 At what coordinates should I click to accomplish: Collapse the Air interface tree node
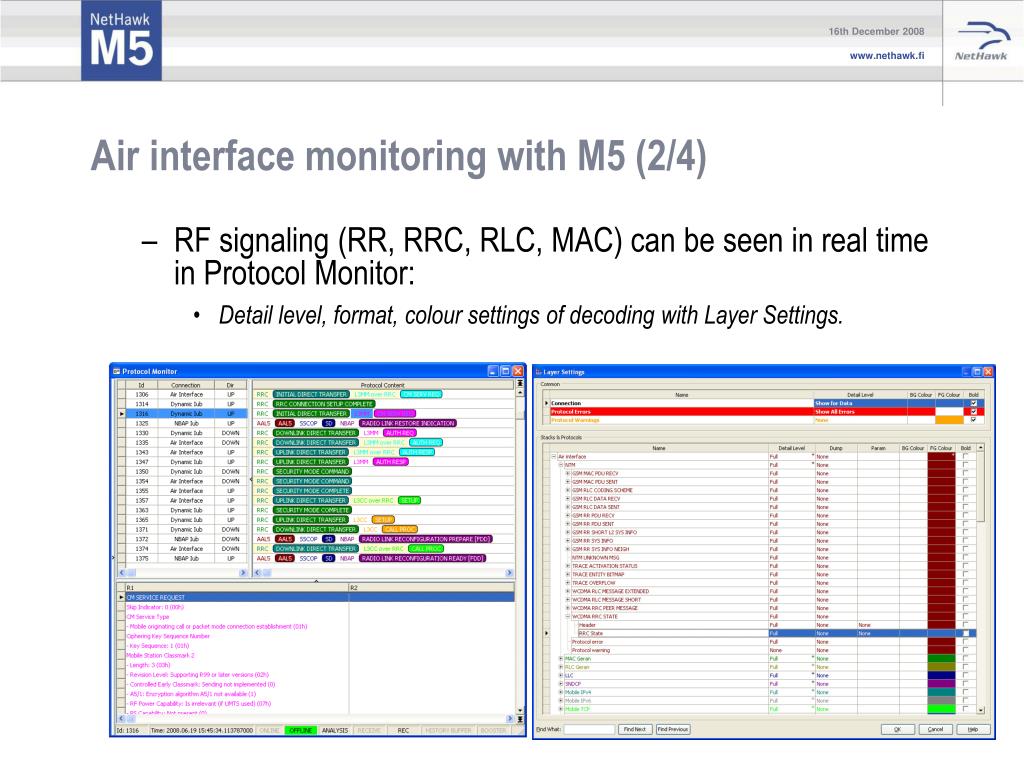(x=554, y=456)
